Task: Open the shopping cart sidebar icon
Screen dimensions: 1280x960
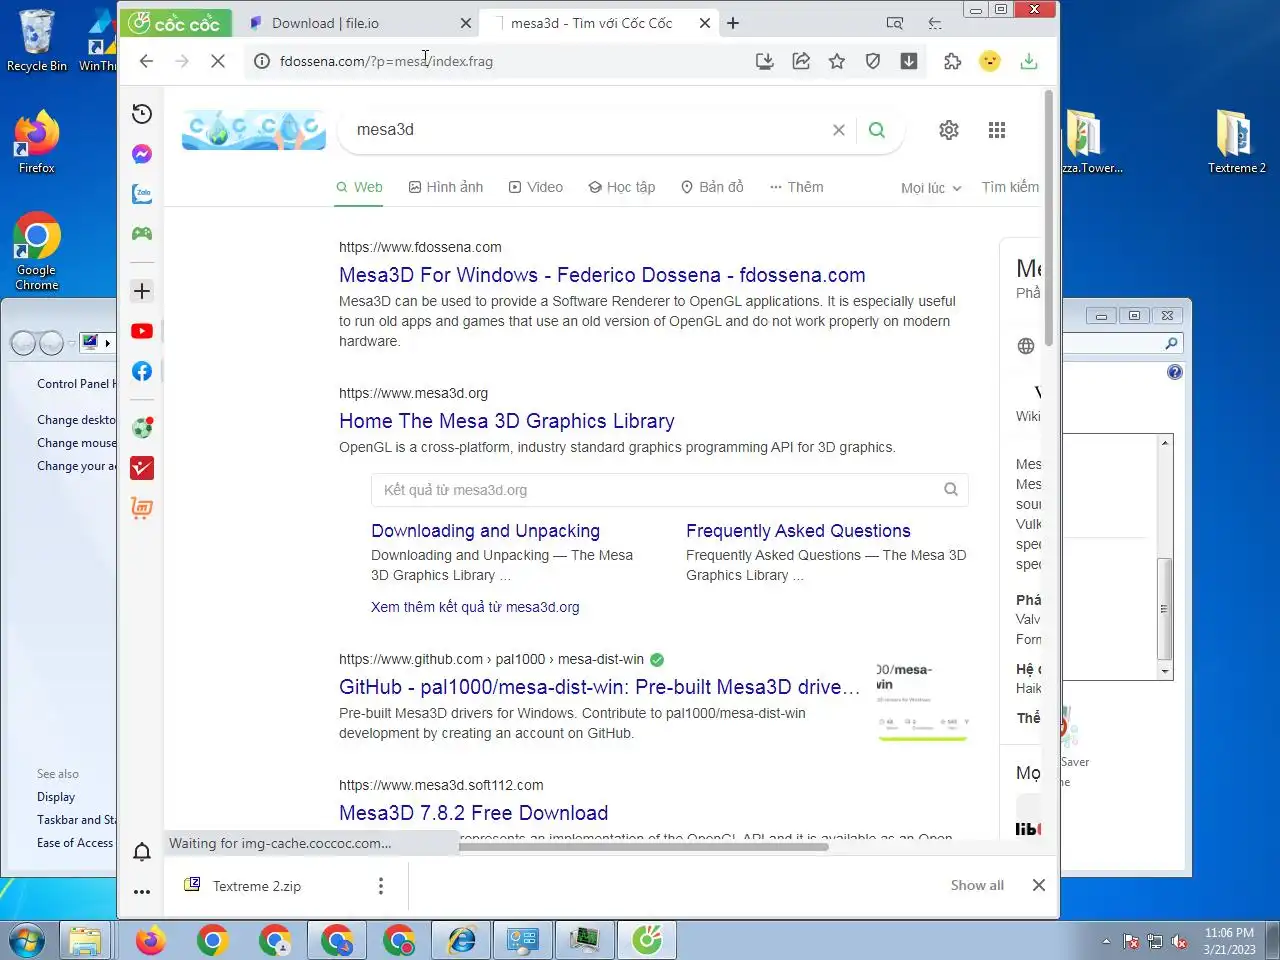Action: (x=142, y=508)
